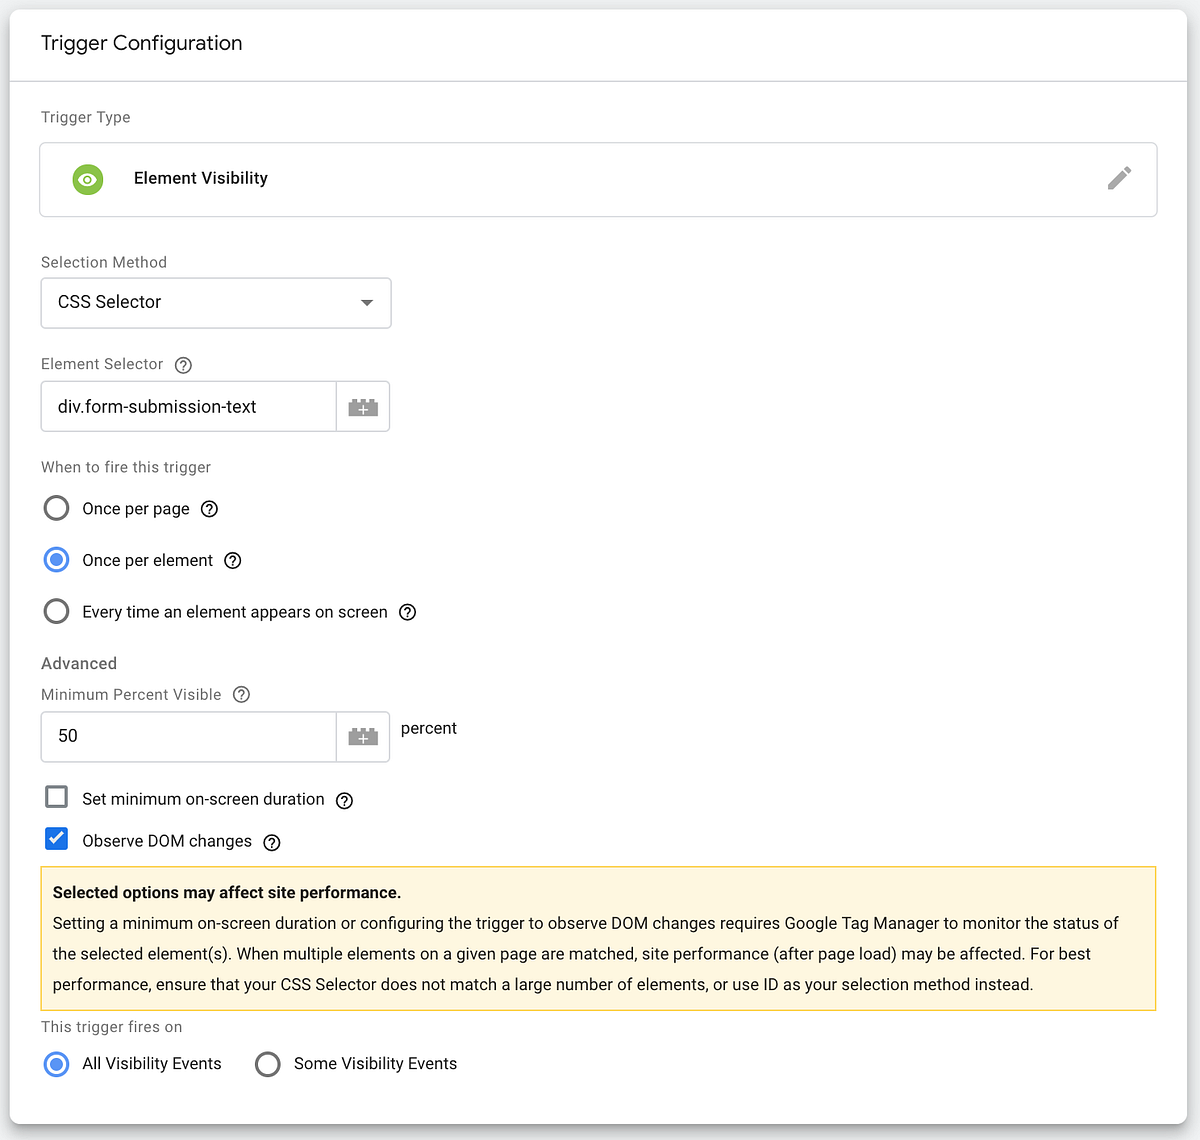Click help icon next to Minimum Percent Visible
Screen dimensions: 1200x1140
(x=241, y=695)
